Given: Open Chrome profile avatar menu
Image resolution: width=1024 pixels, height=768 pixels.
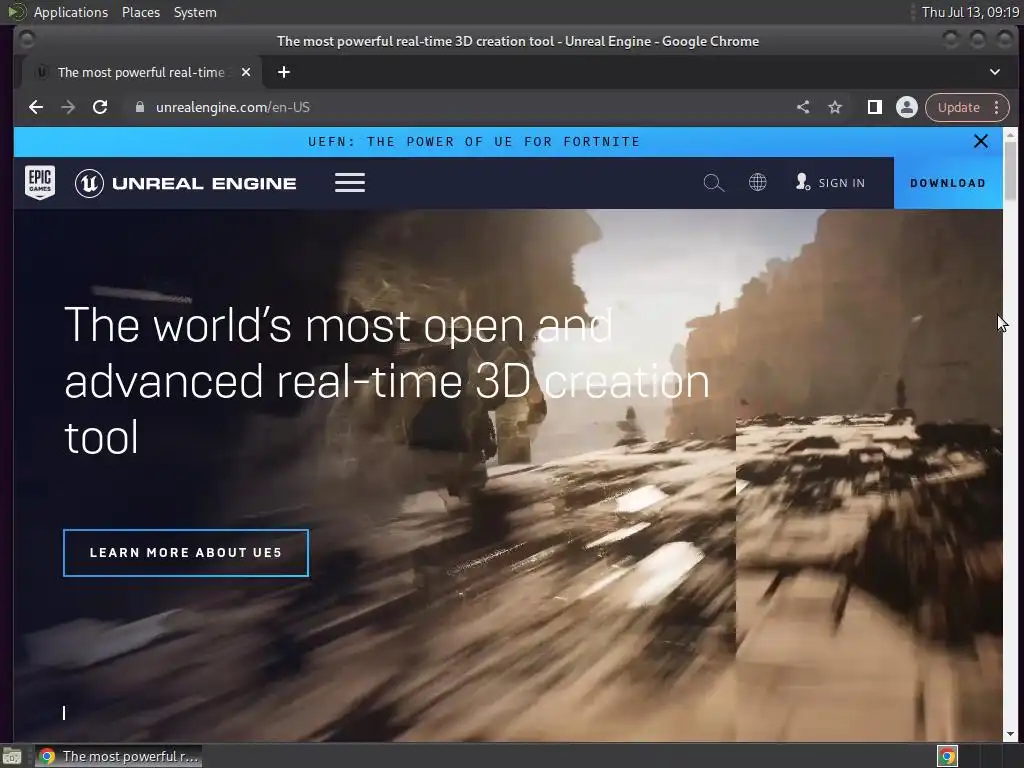Looking at the screenshot, I should coord(906,107).
